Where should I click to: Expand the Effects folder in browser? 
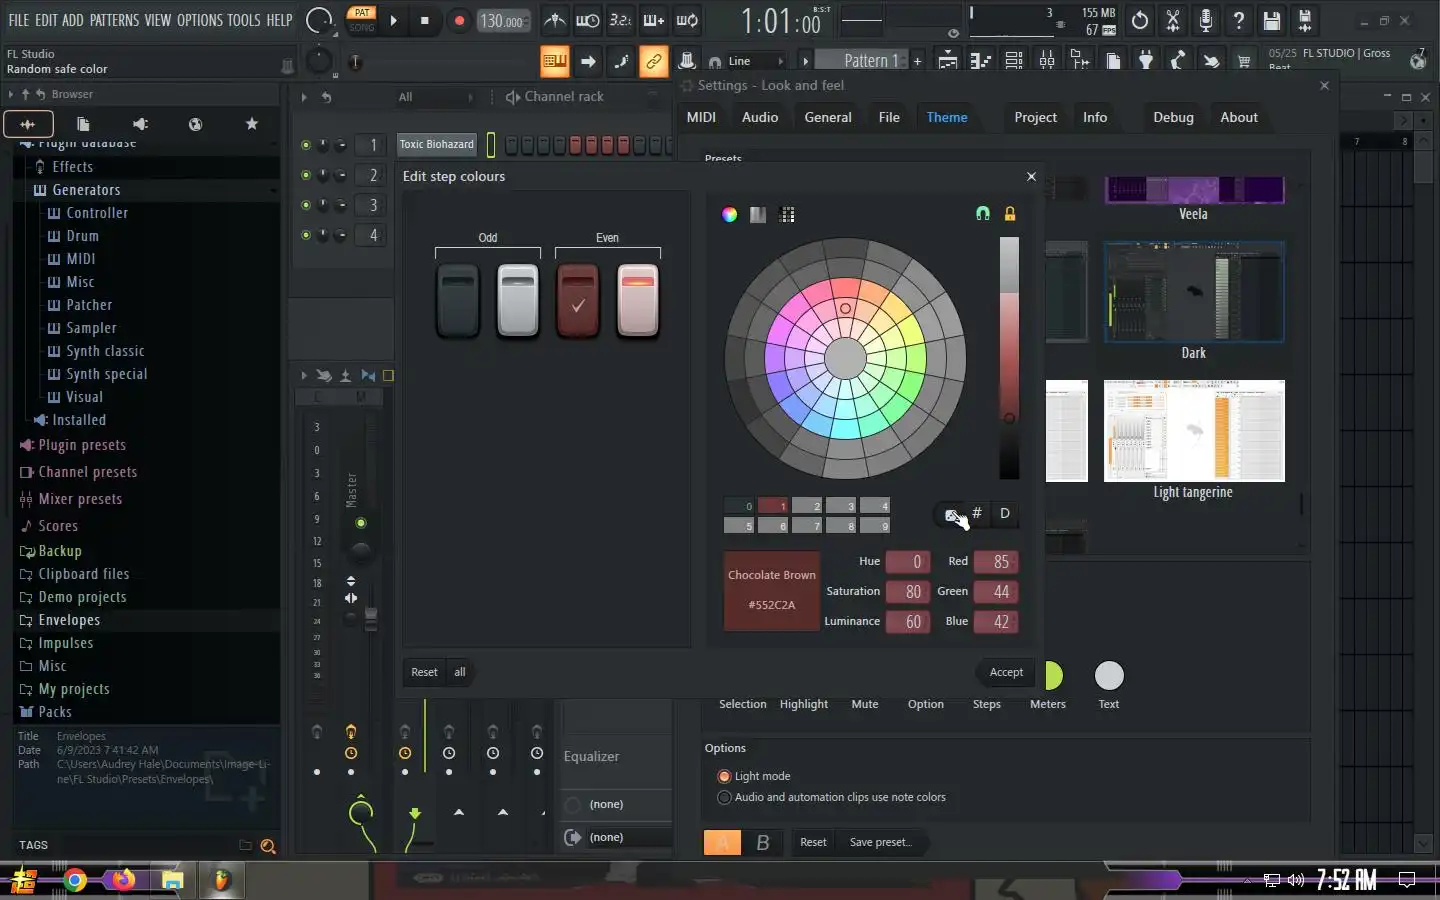pyautogui.click(x=72, y=167)
